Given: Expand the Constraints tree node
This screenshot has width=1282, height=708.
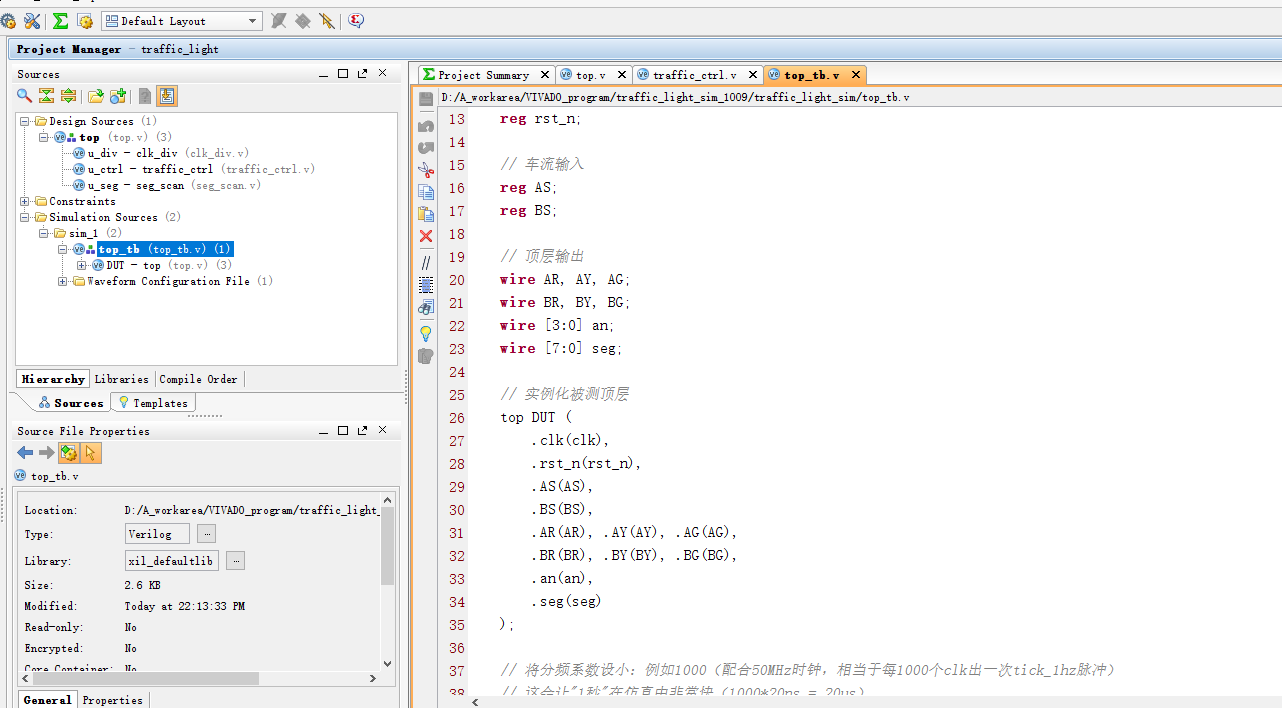Looking at the screenshot, I should pyautogui.click(x=25, y=201).
